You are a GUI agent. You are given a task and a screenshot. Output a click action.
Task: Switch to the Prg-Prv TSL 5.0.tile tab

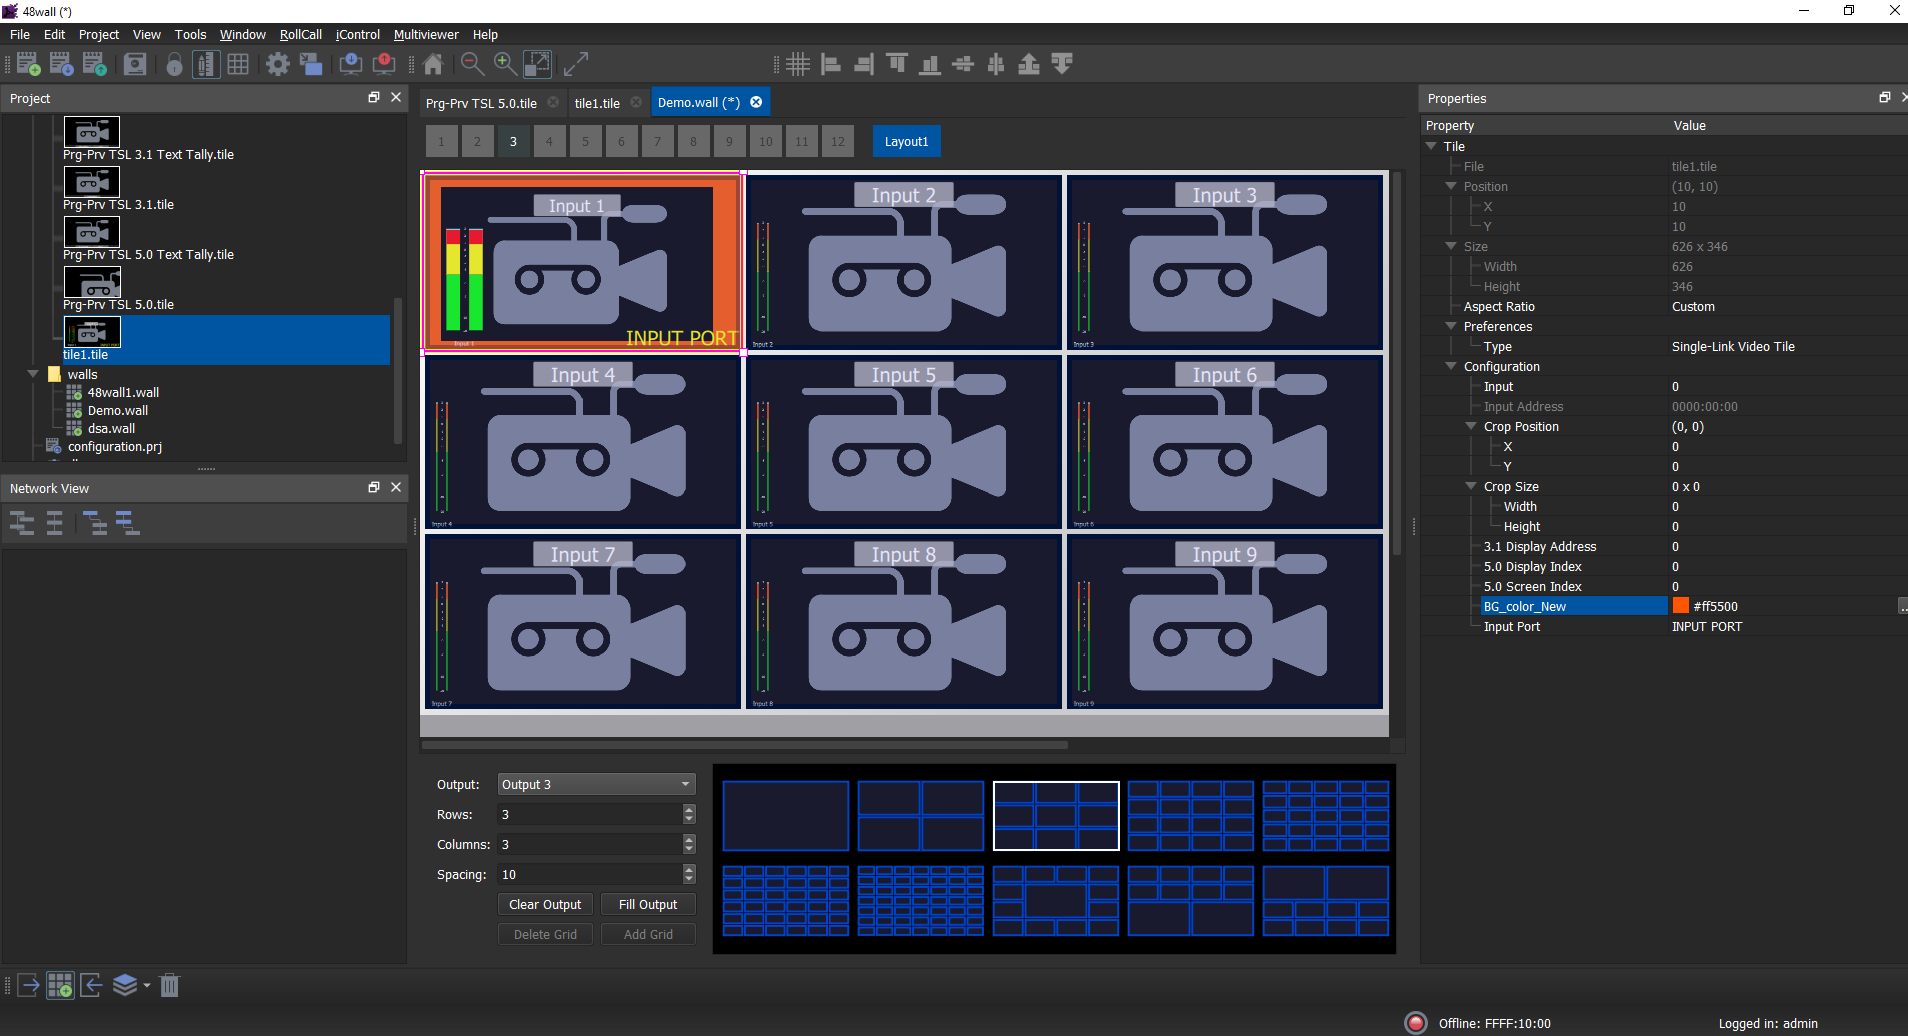coord(481,103)
